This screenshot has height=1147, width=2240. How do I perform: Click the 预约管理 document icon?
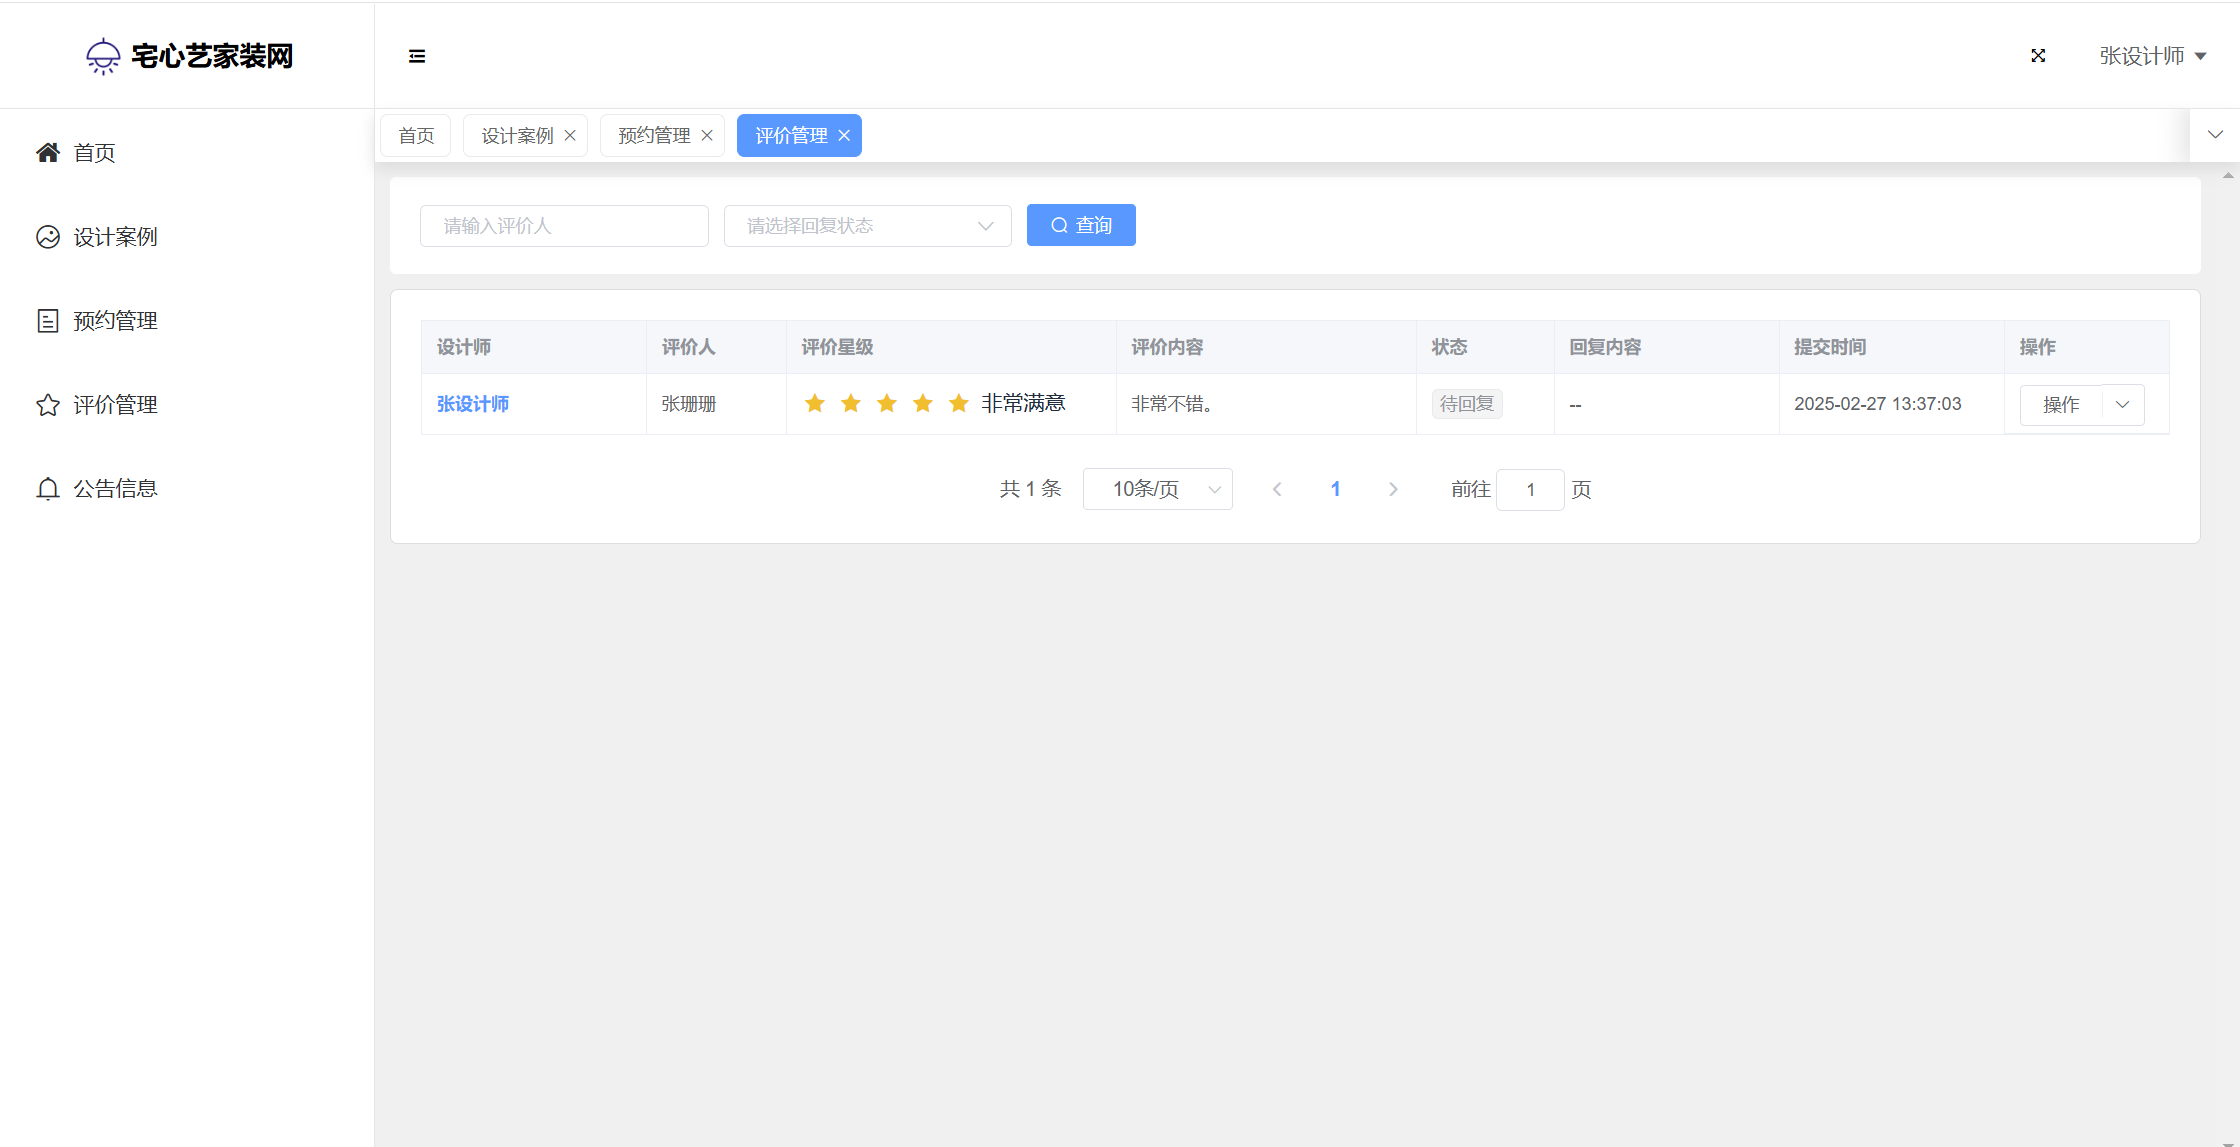[48, 321]
